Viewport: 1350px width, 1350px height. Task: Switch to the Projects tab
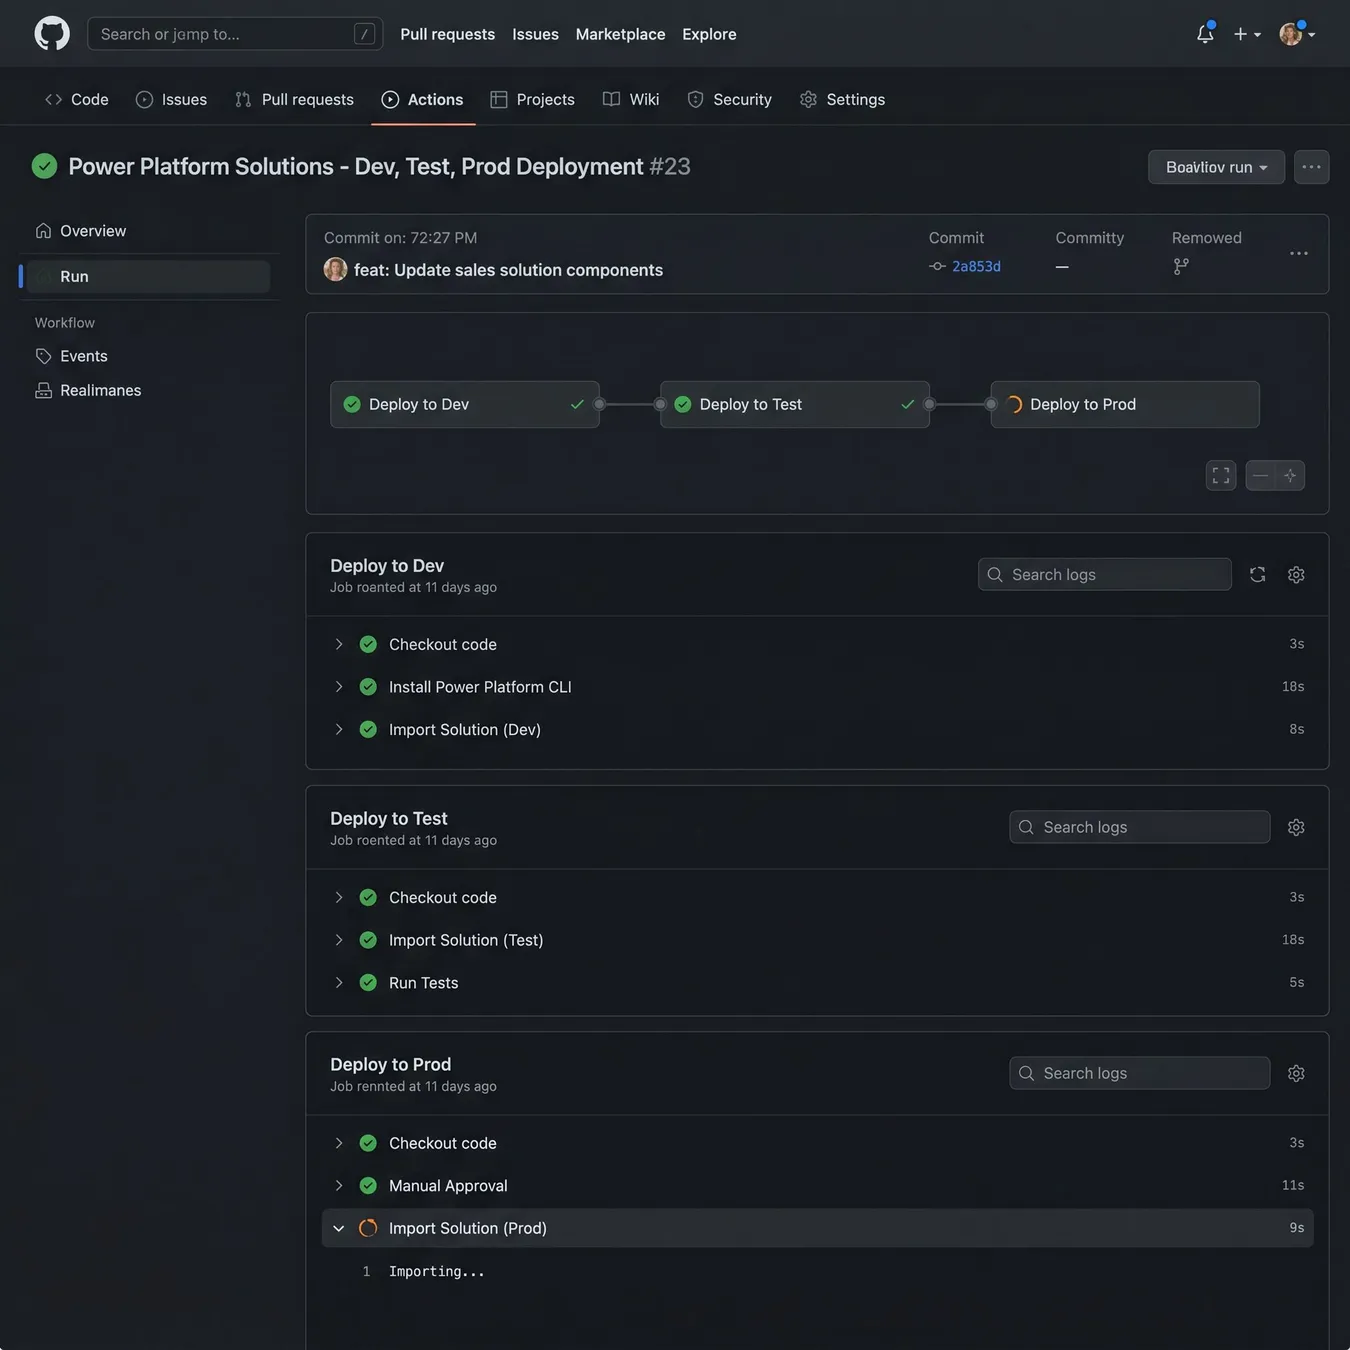pyautogui.click(x=532, y=99)
